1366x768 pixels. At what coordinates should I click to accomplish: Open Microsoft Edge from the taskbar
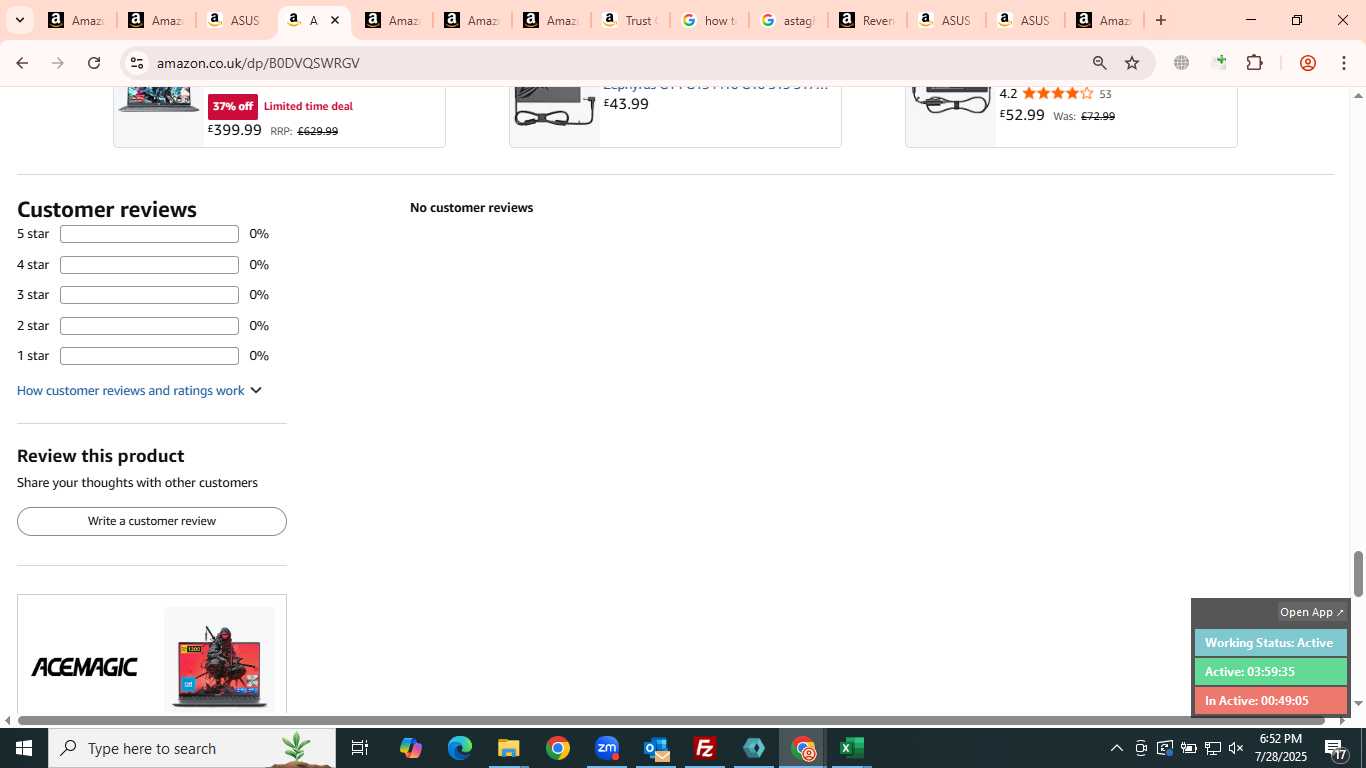[x=459, y=748]
